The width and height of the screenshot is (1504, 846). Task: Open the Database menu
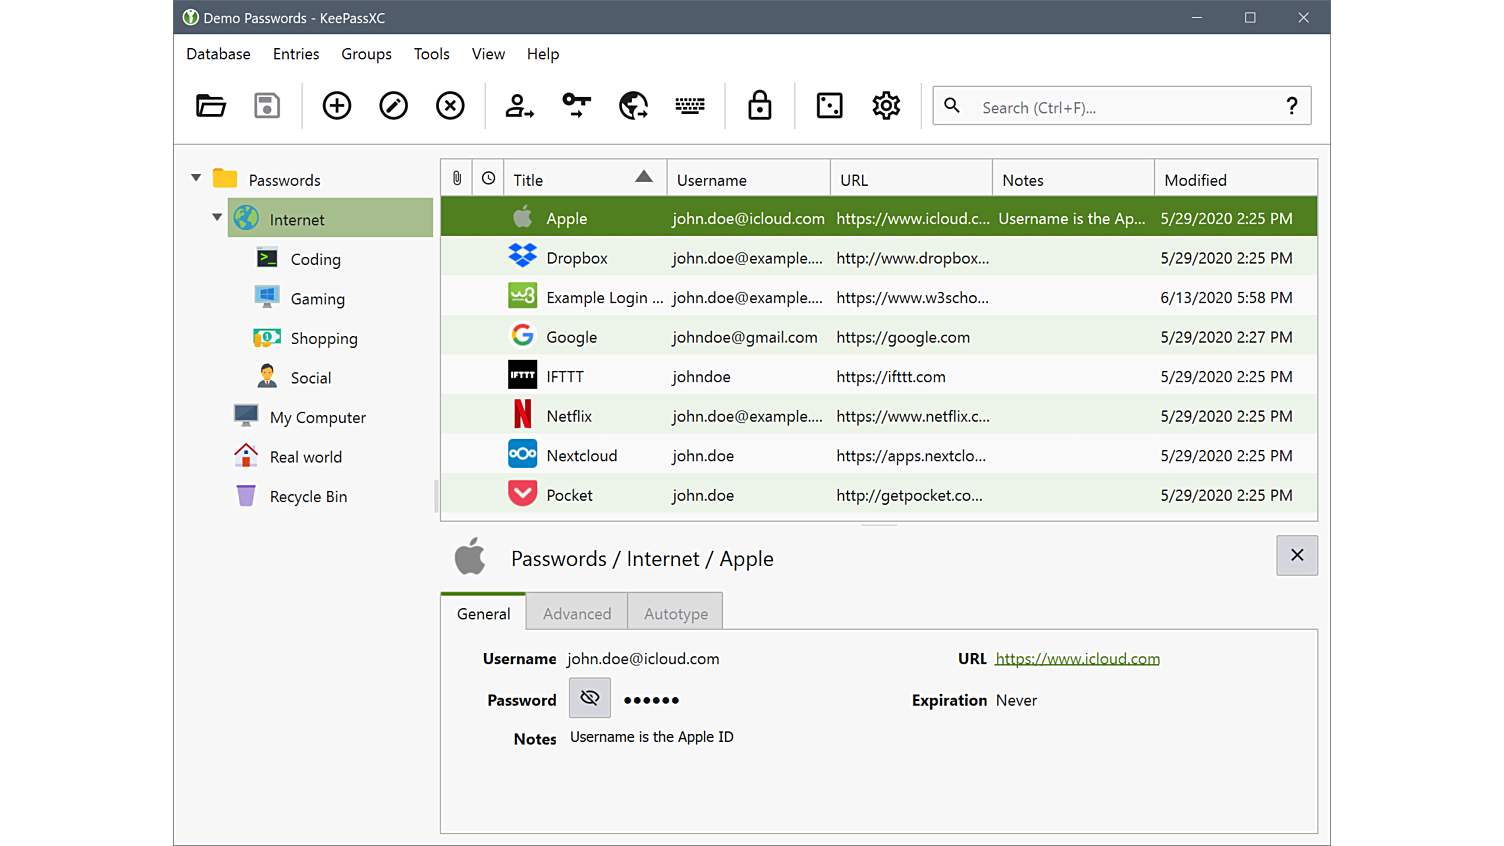click(x=218, y=54)
